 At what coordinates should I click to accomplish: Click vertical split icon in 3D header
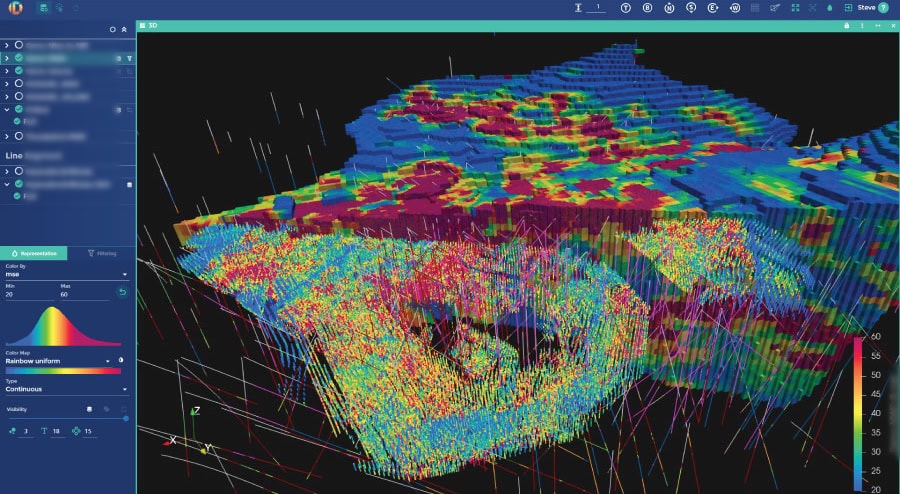(x=862, y=26)
